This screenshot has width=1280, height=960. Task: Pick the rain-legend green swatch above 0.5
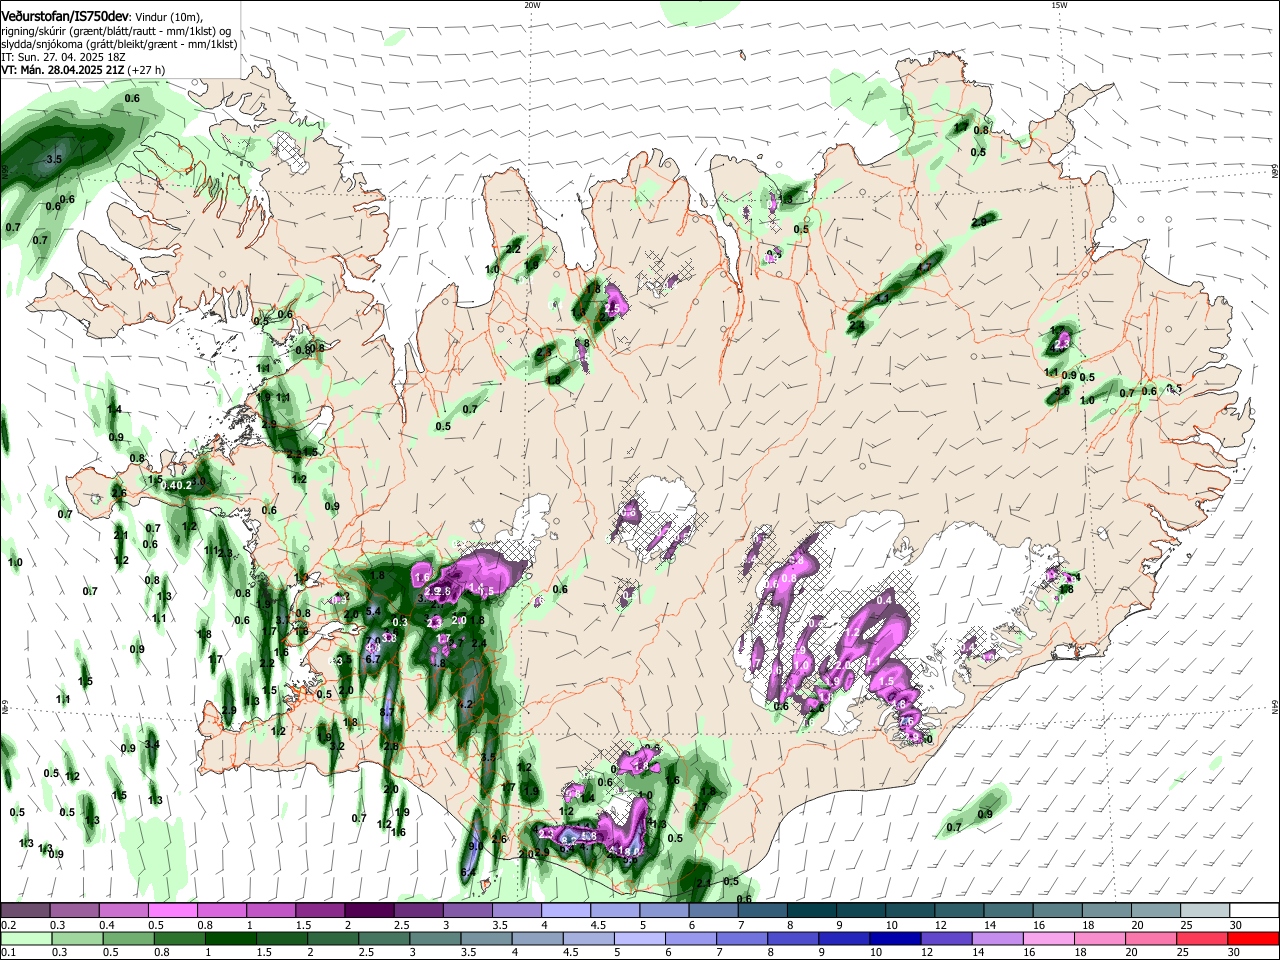pos(129,939)
